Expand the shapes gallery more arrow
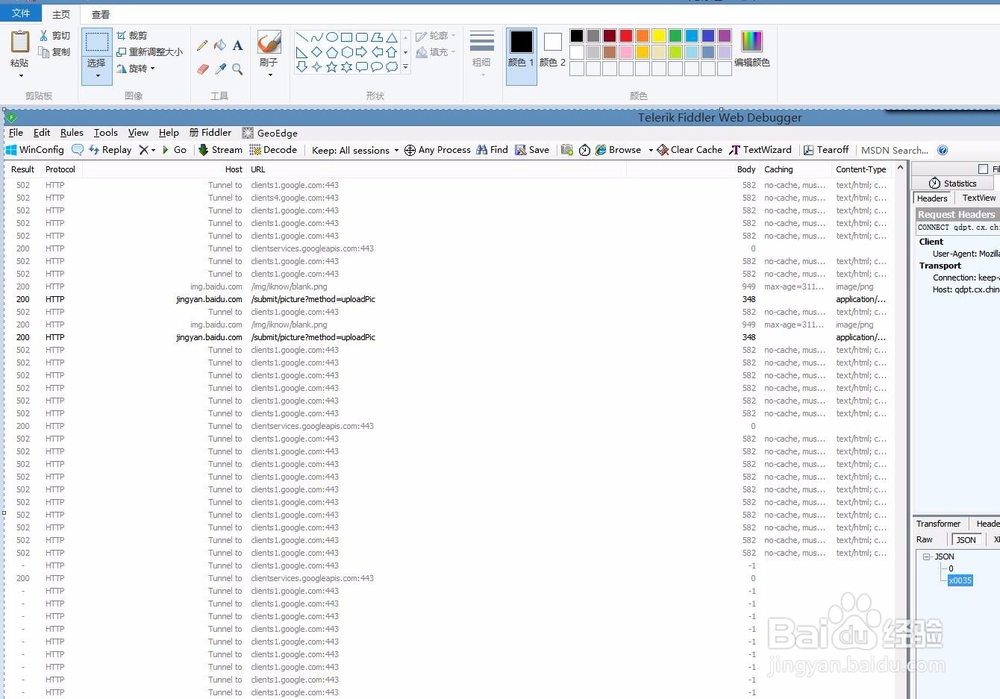This screenshot has height=699, width=1000. 406,67
